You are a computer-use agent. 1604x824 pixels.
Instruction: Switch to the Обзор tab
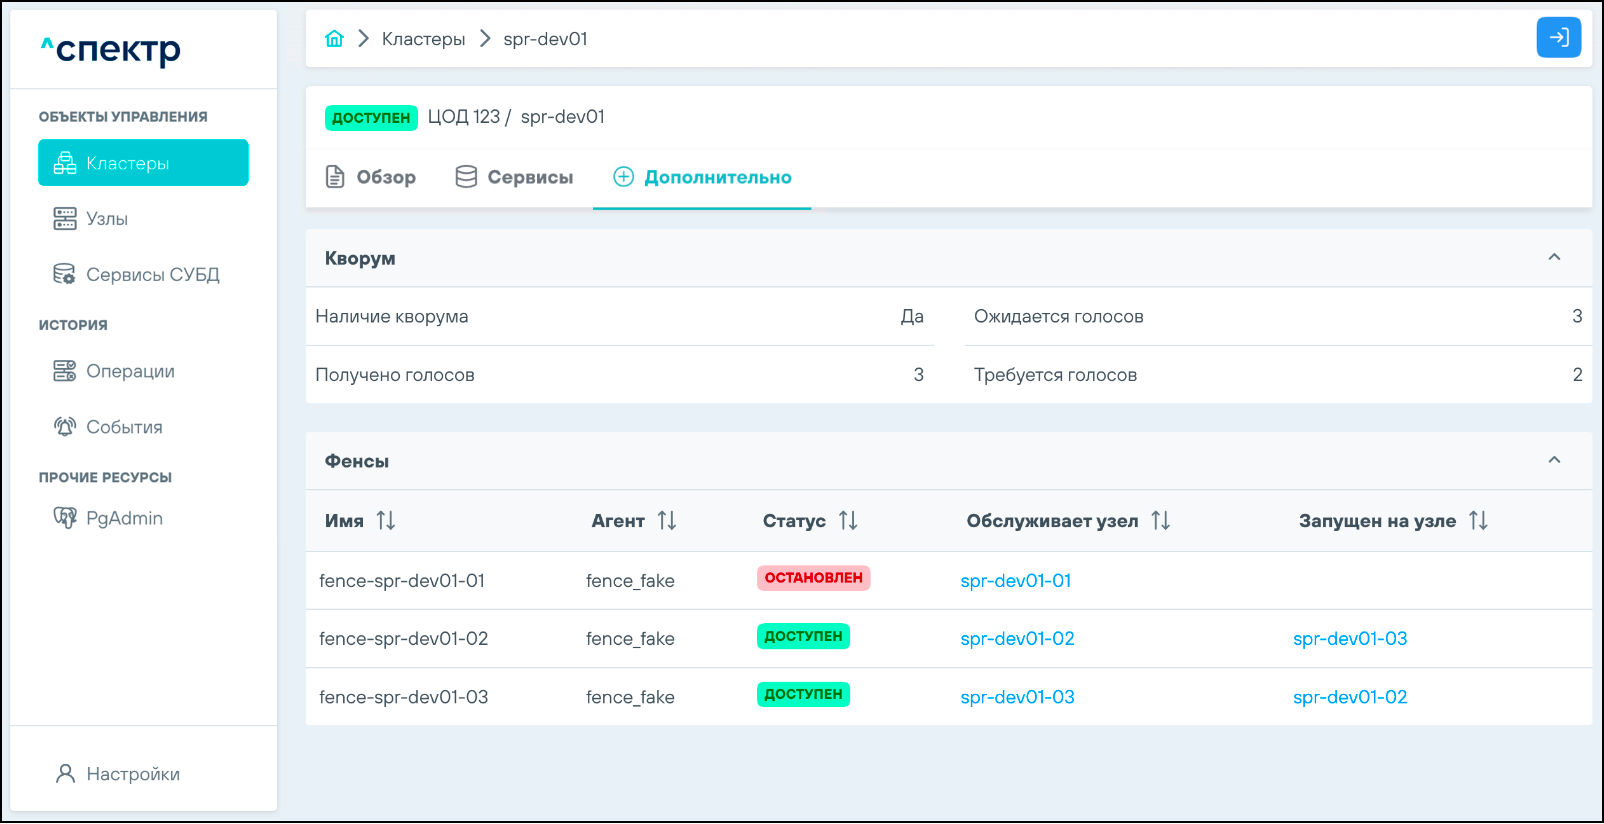pos(371,177)
